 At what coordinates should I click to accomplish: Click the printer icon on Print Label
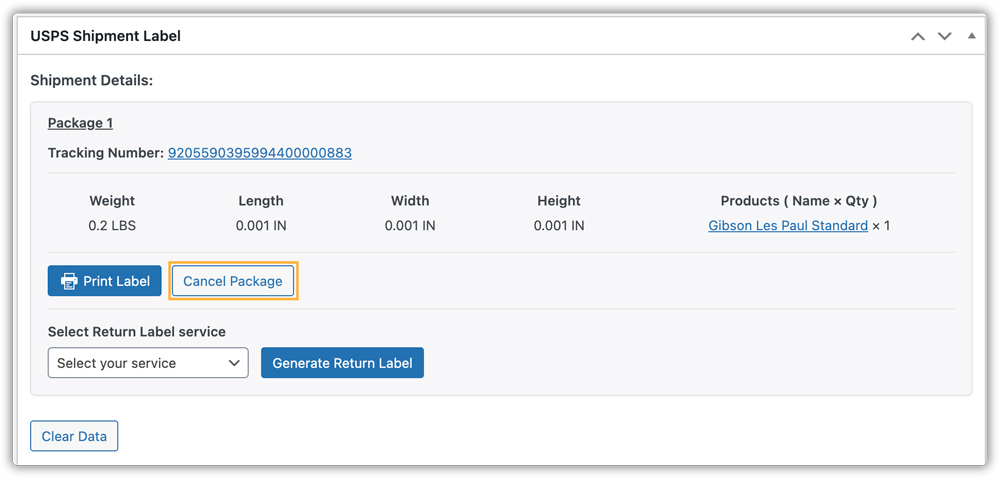point(69,281)
